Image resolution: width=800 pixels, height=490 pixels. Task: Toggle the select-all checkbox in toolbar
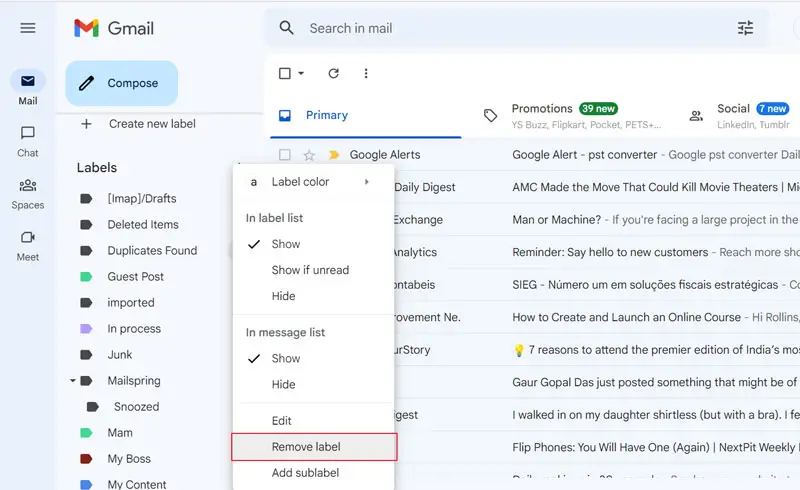[285, 73]
